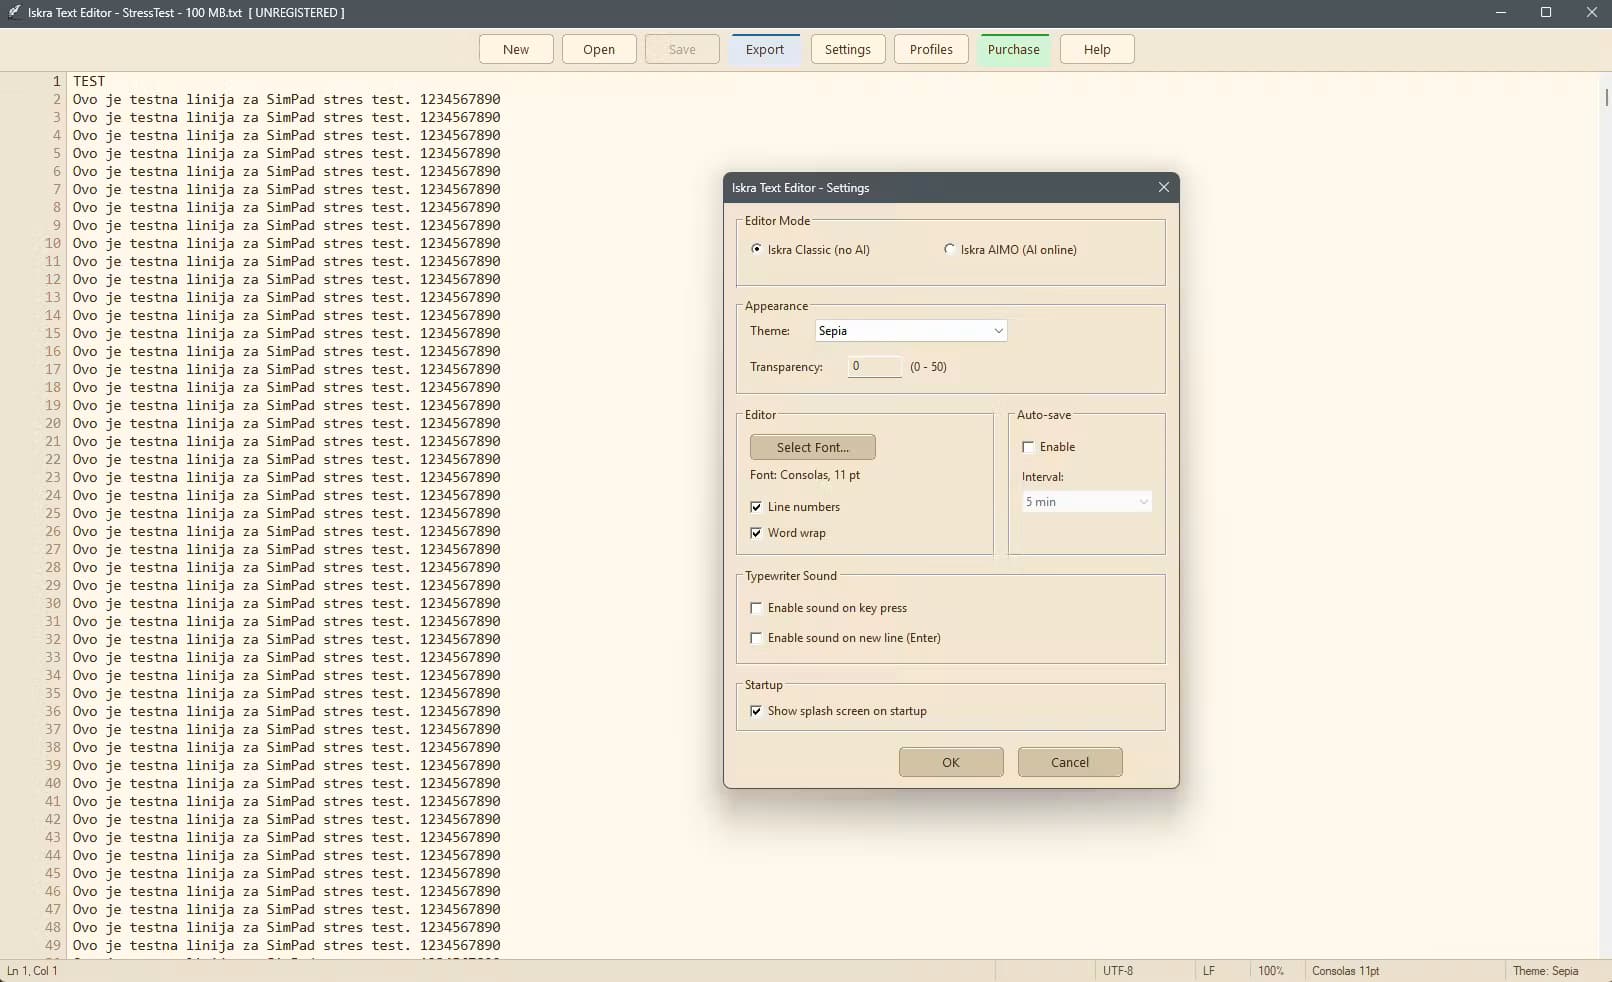Click the Settings toolbar button
Screen dimensions: 1612x982
[848, 49]
